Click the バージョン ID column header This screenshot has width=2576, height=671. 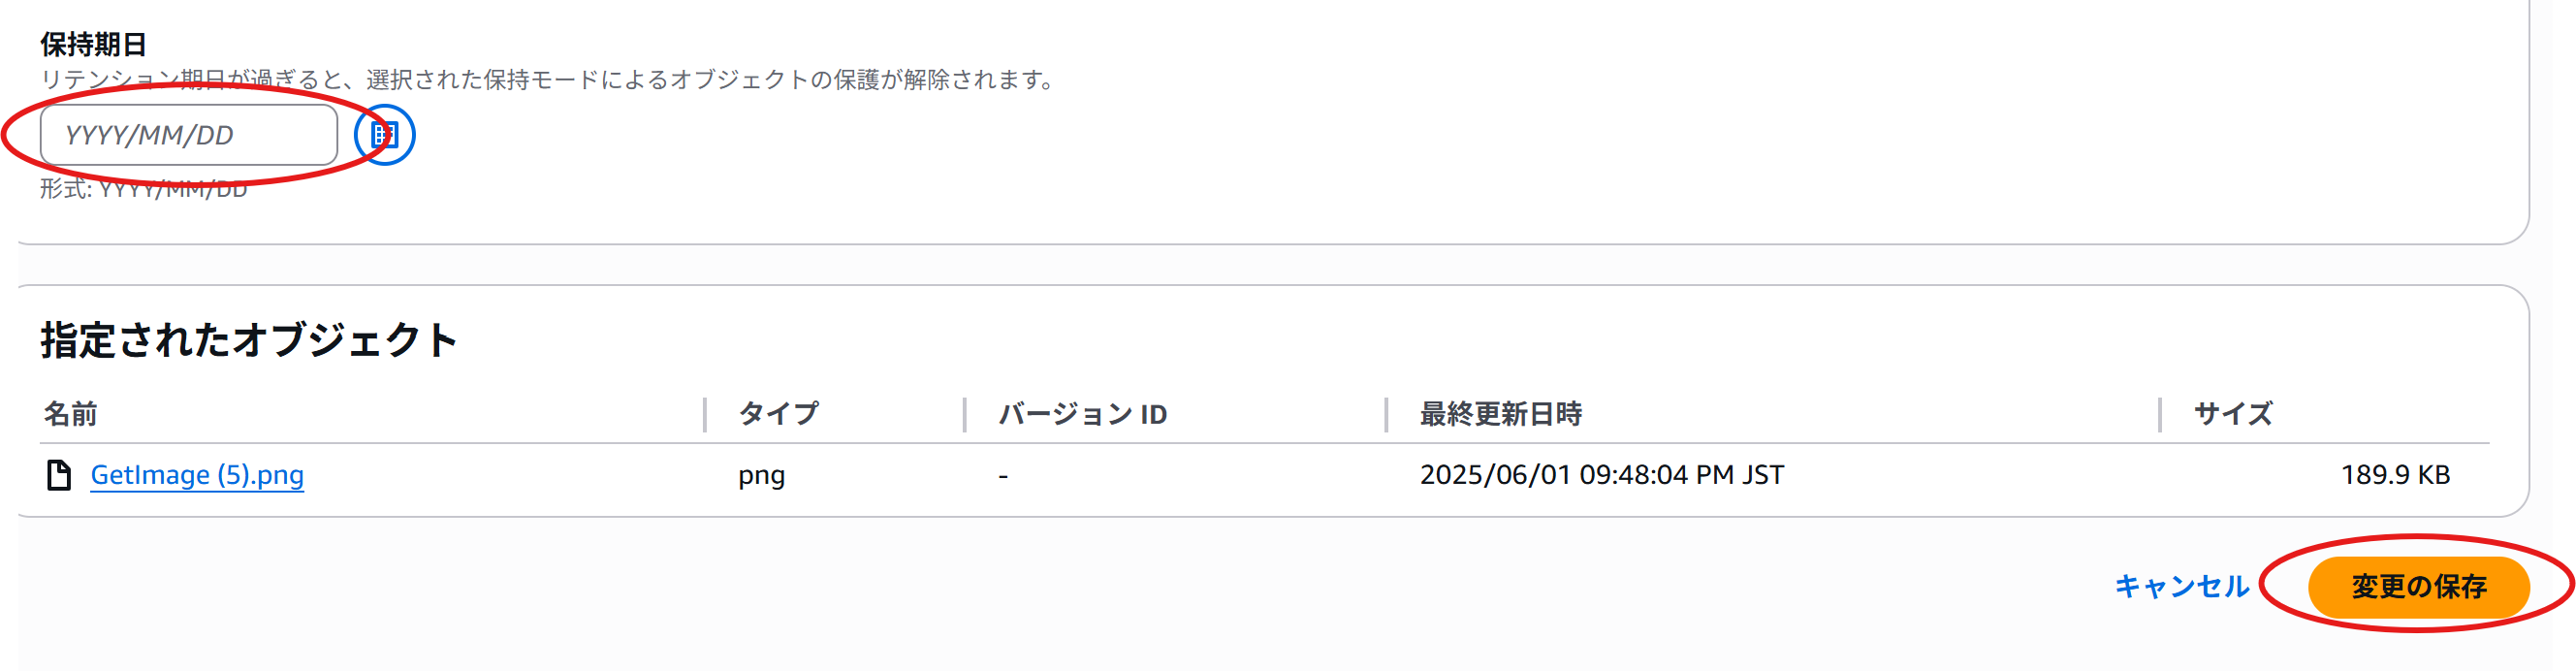coord(1083,414)
